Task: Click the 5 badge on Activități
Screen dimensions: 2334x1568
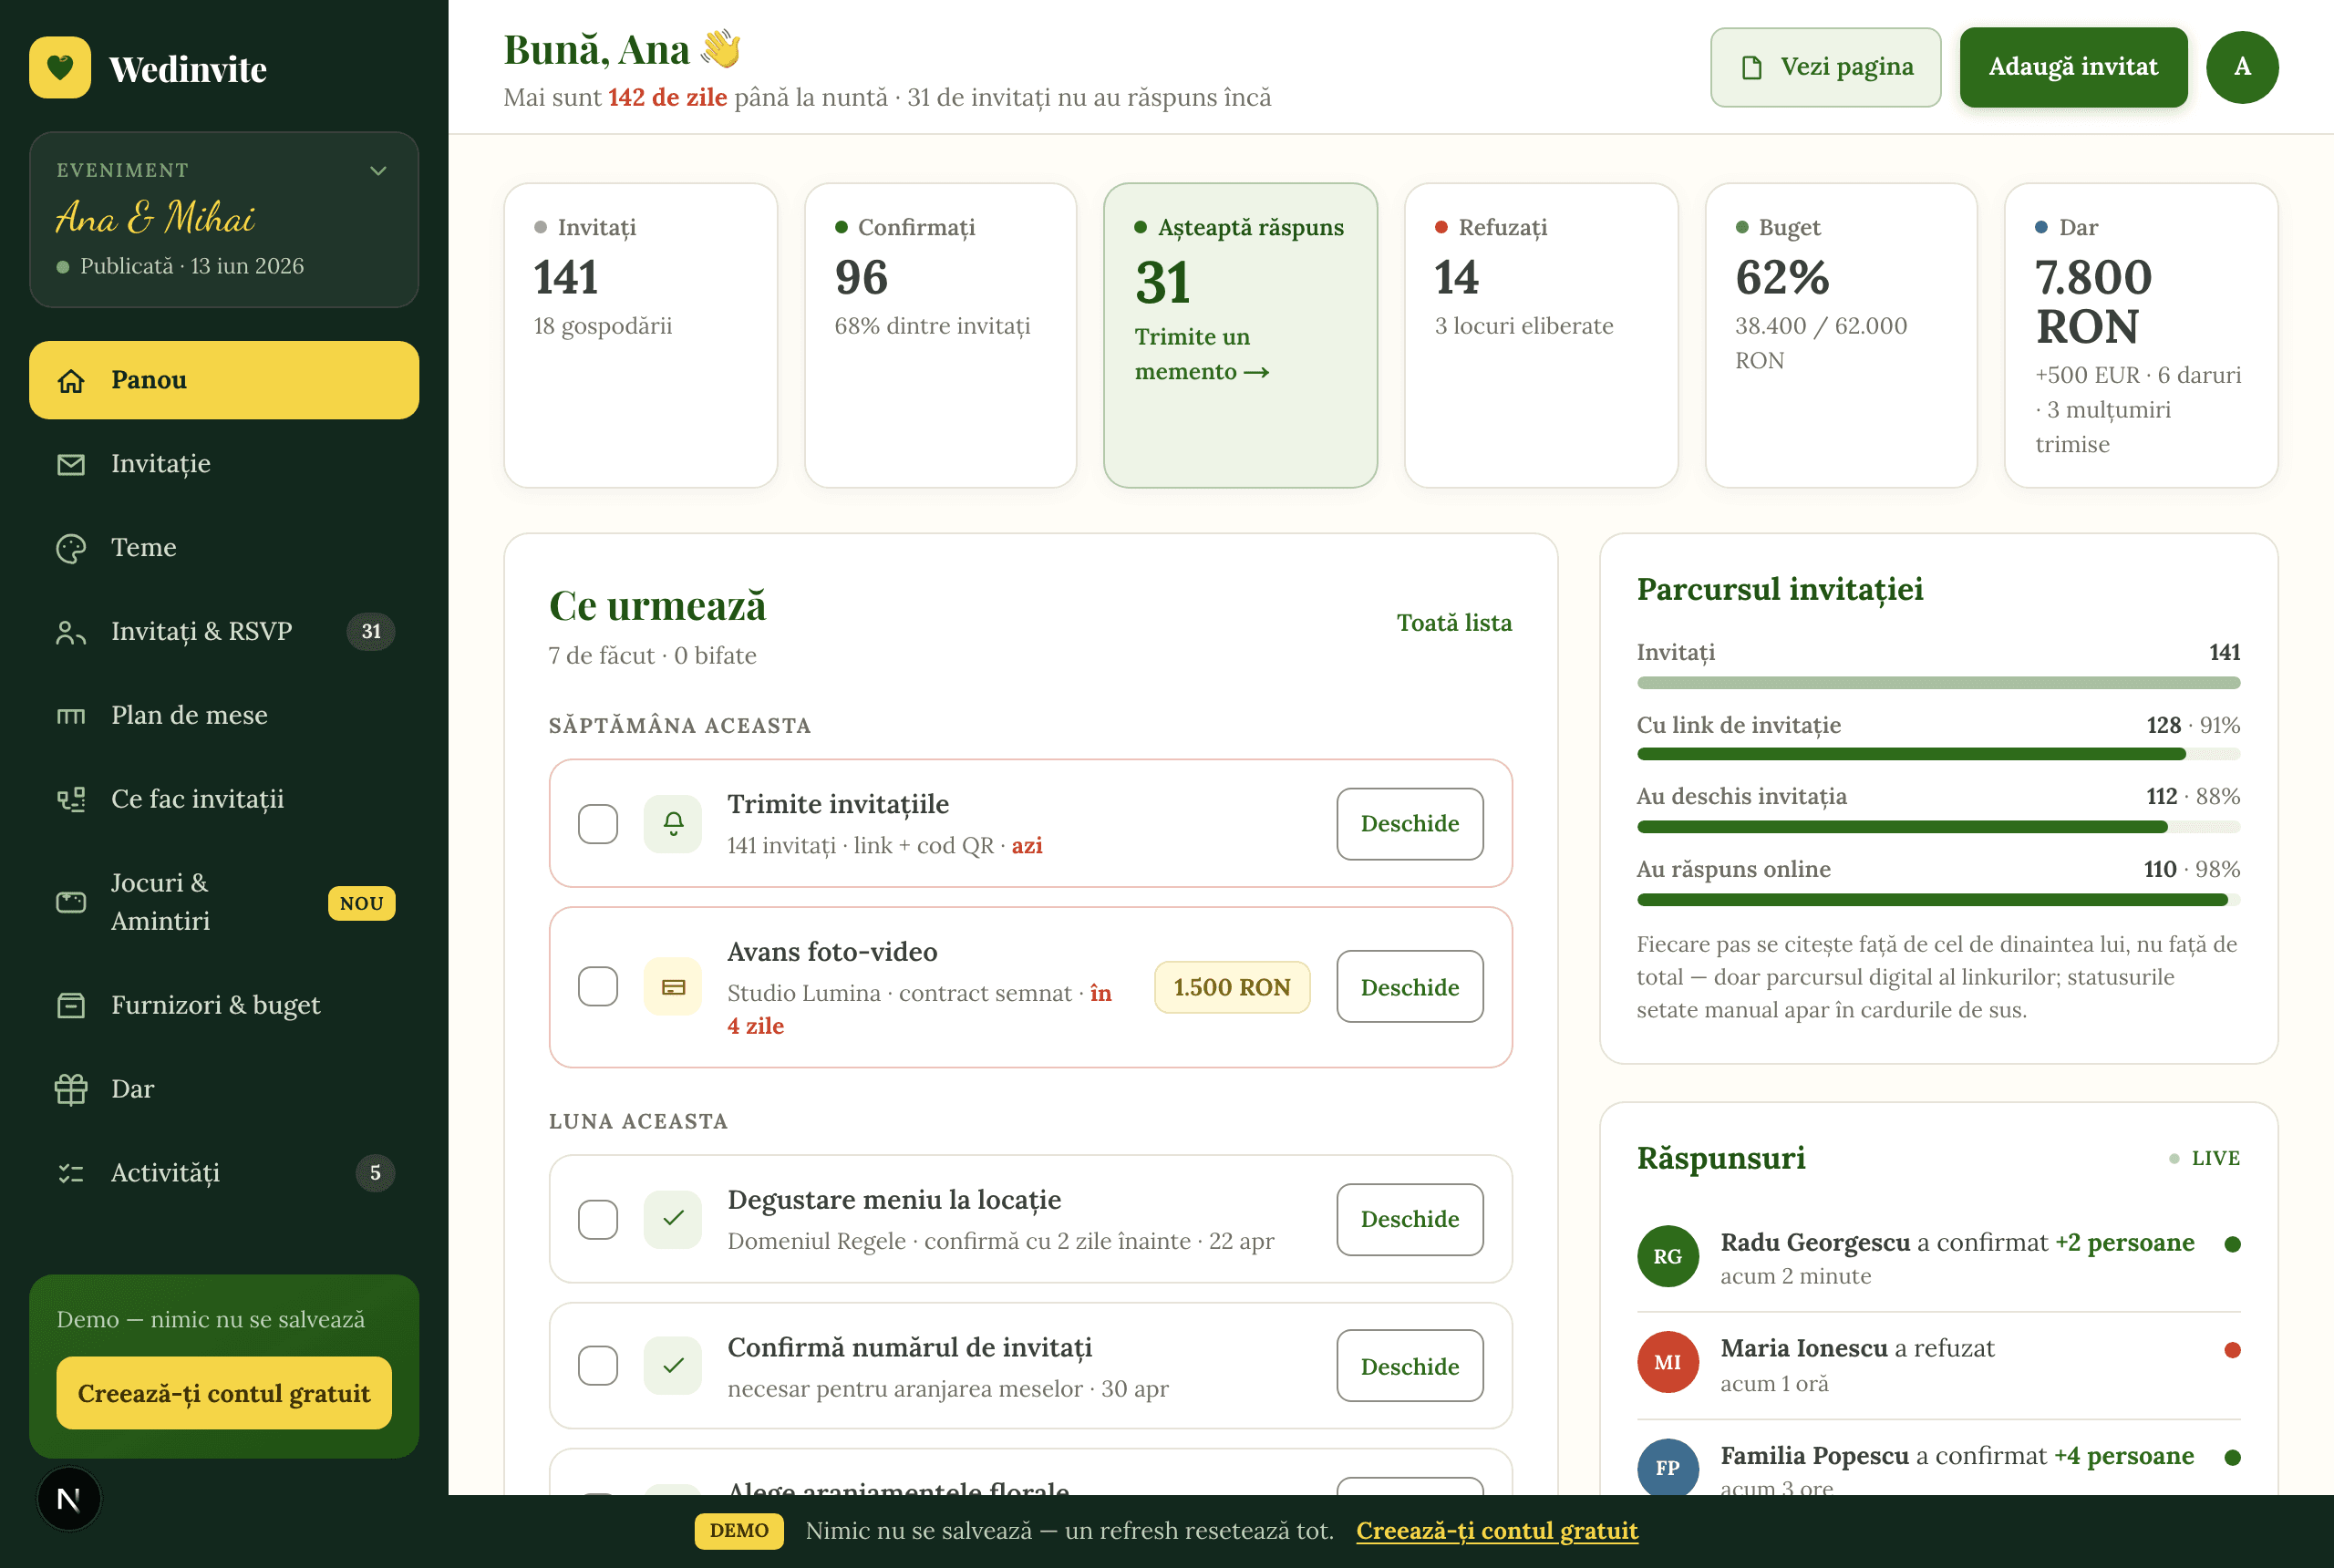Action: click(x=375, y=1173)
